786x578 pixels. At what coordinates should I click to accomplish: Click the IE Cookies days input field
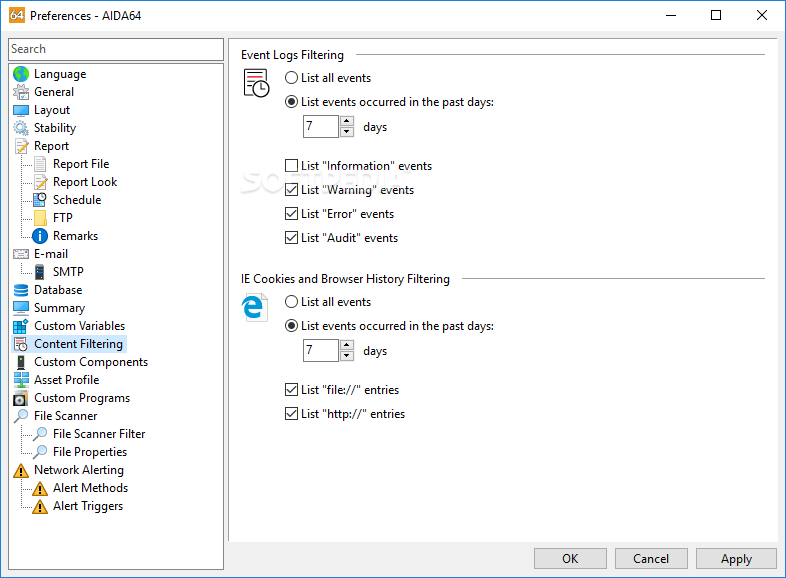click(321, 350)
